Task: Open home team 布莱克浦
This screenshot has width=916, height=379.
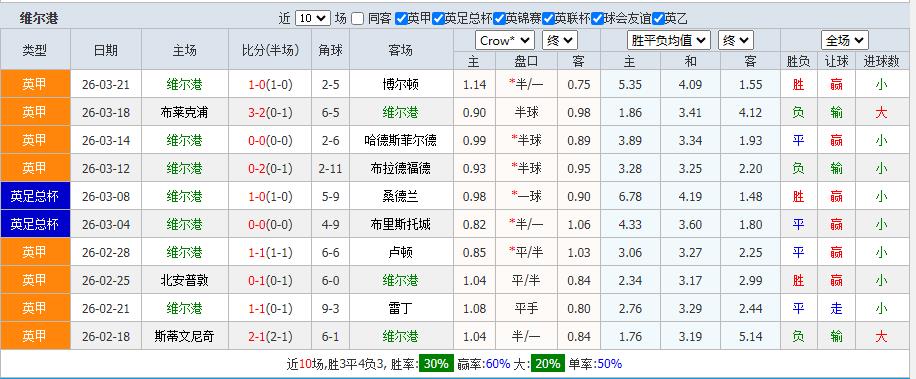Action: click(x=184, y=113)
